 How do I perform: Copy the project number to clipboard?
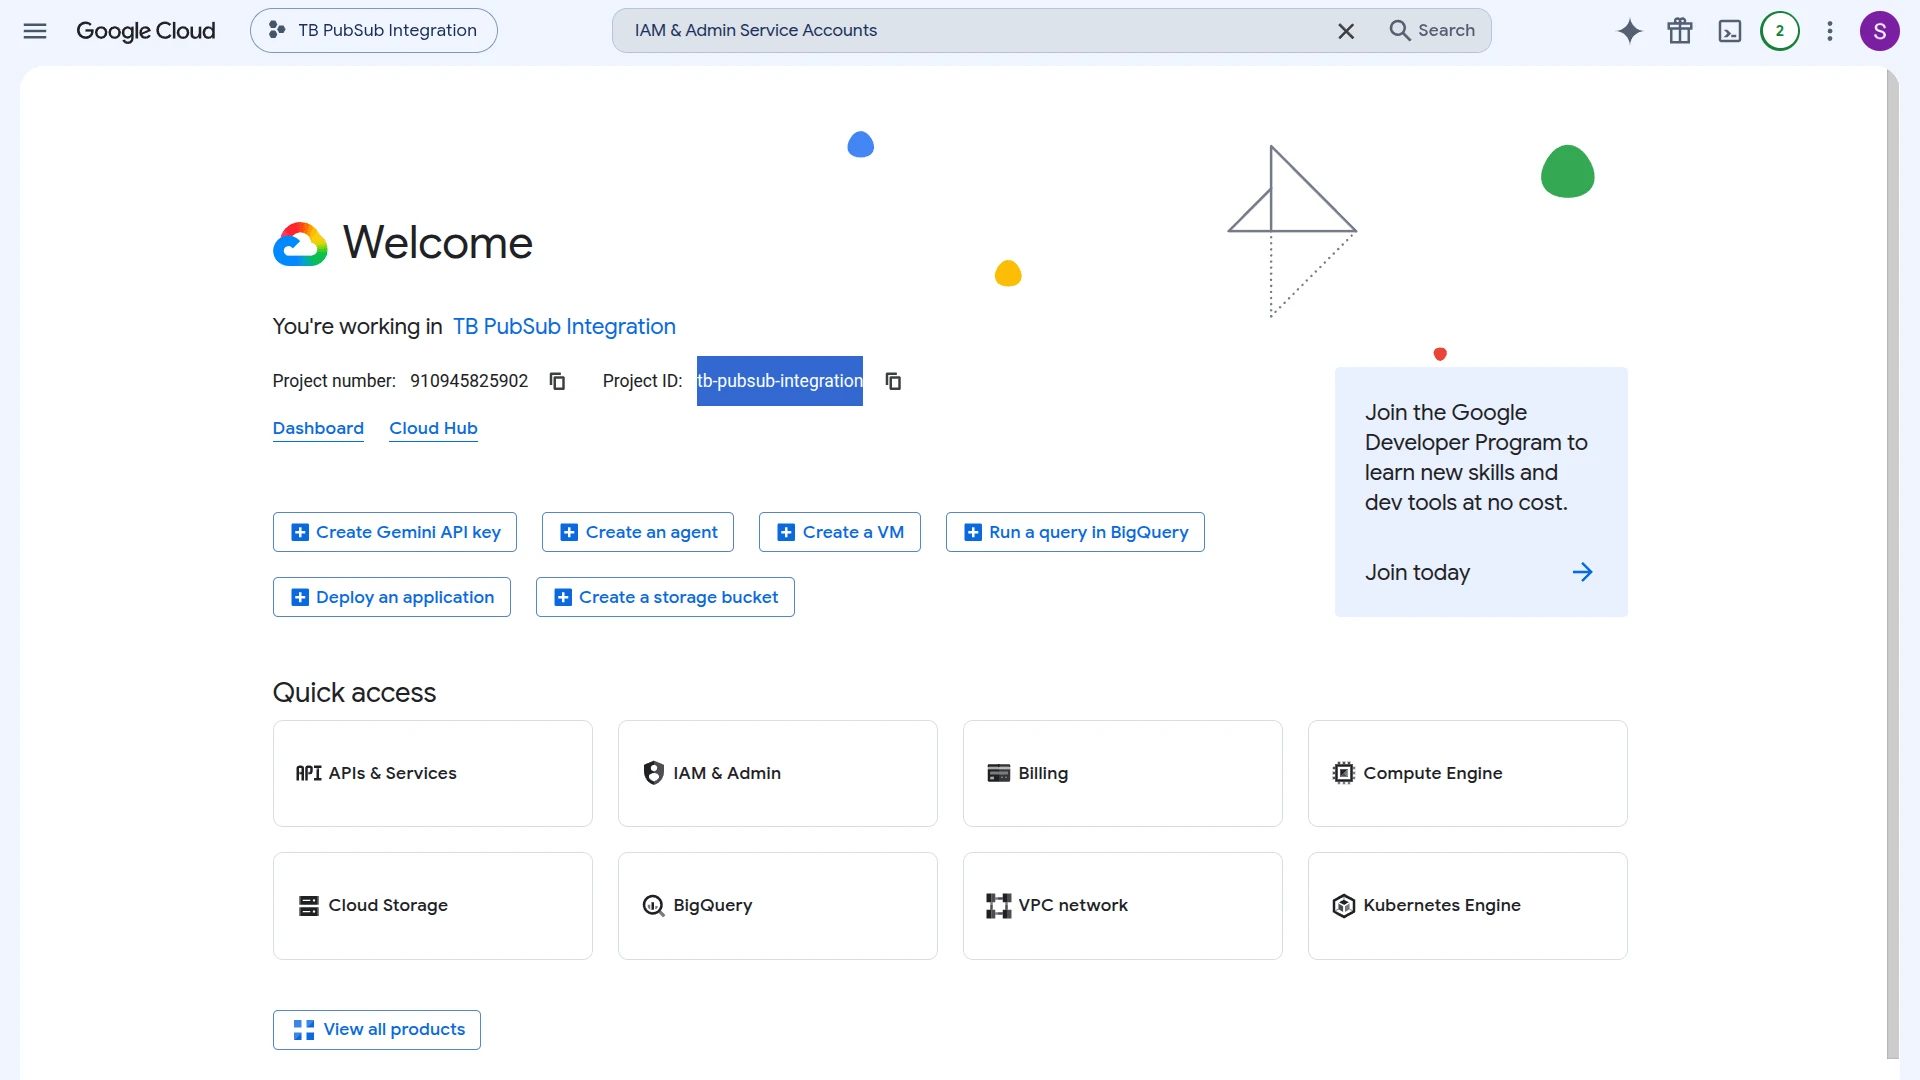[x=557, y=381]
